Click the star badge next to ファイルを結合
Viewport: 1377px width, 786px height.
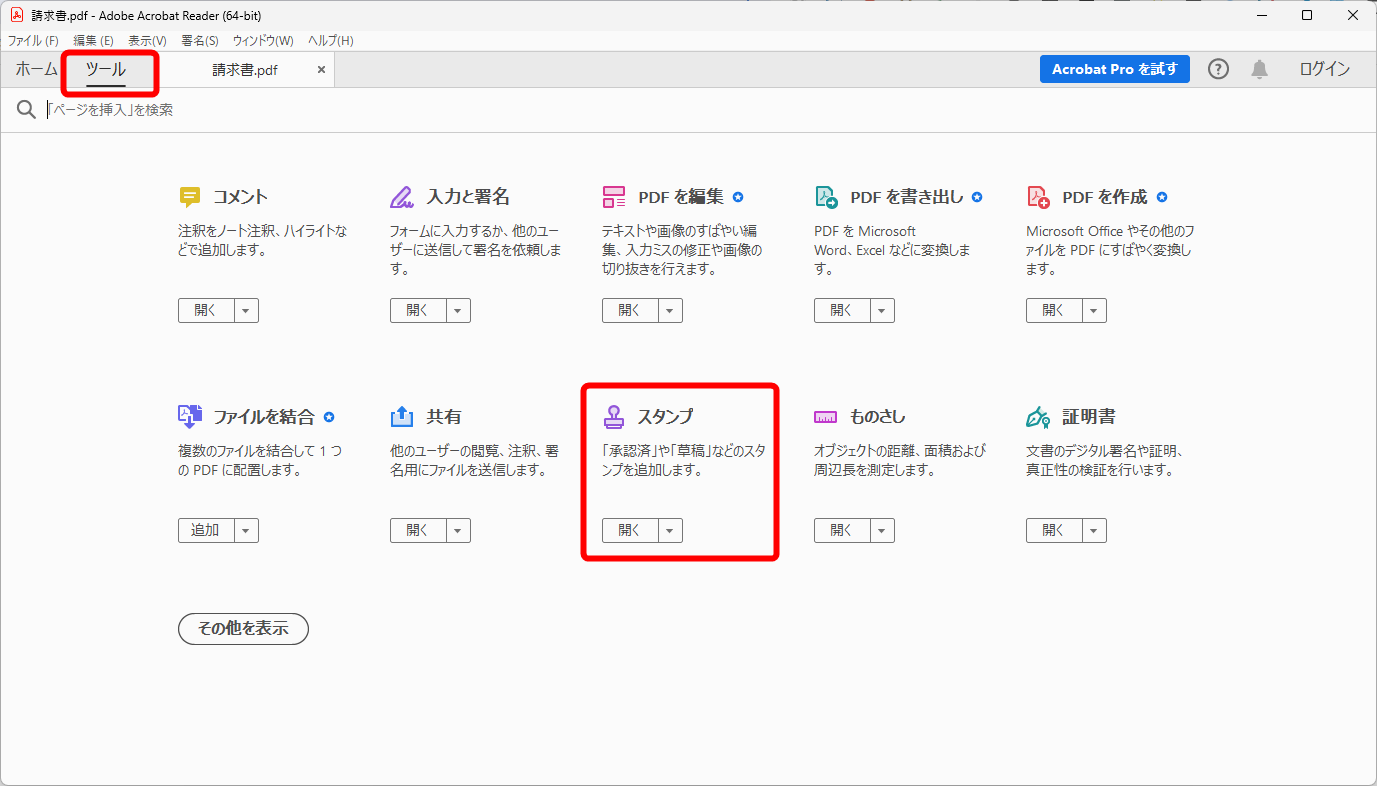pyautogui.click(x=329, y=417)
